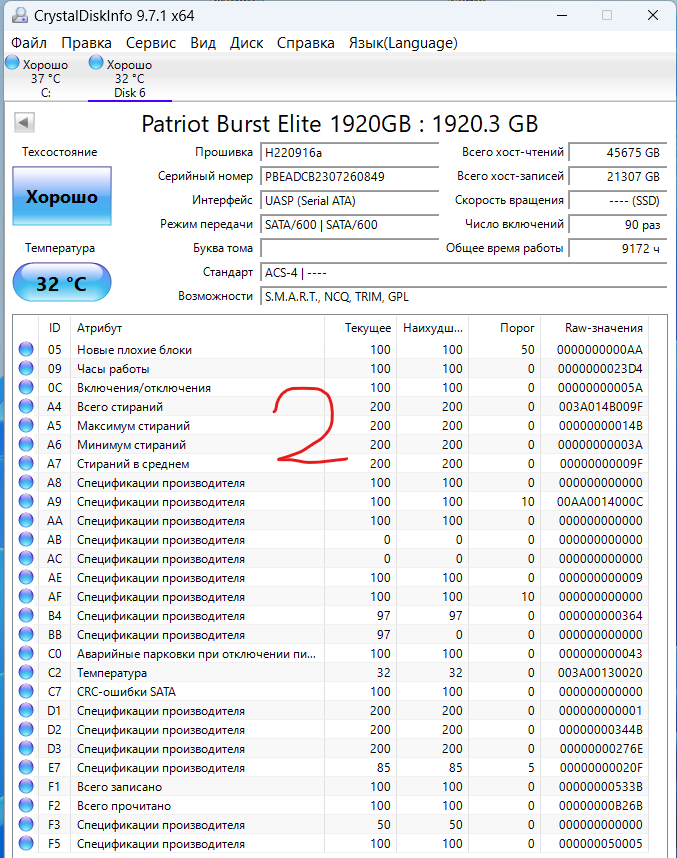Select the Disk 6 tab

click(x=130, y=78)
